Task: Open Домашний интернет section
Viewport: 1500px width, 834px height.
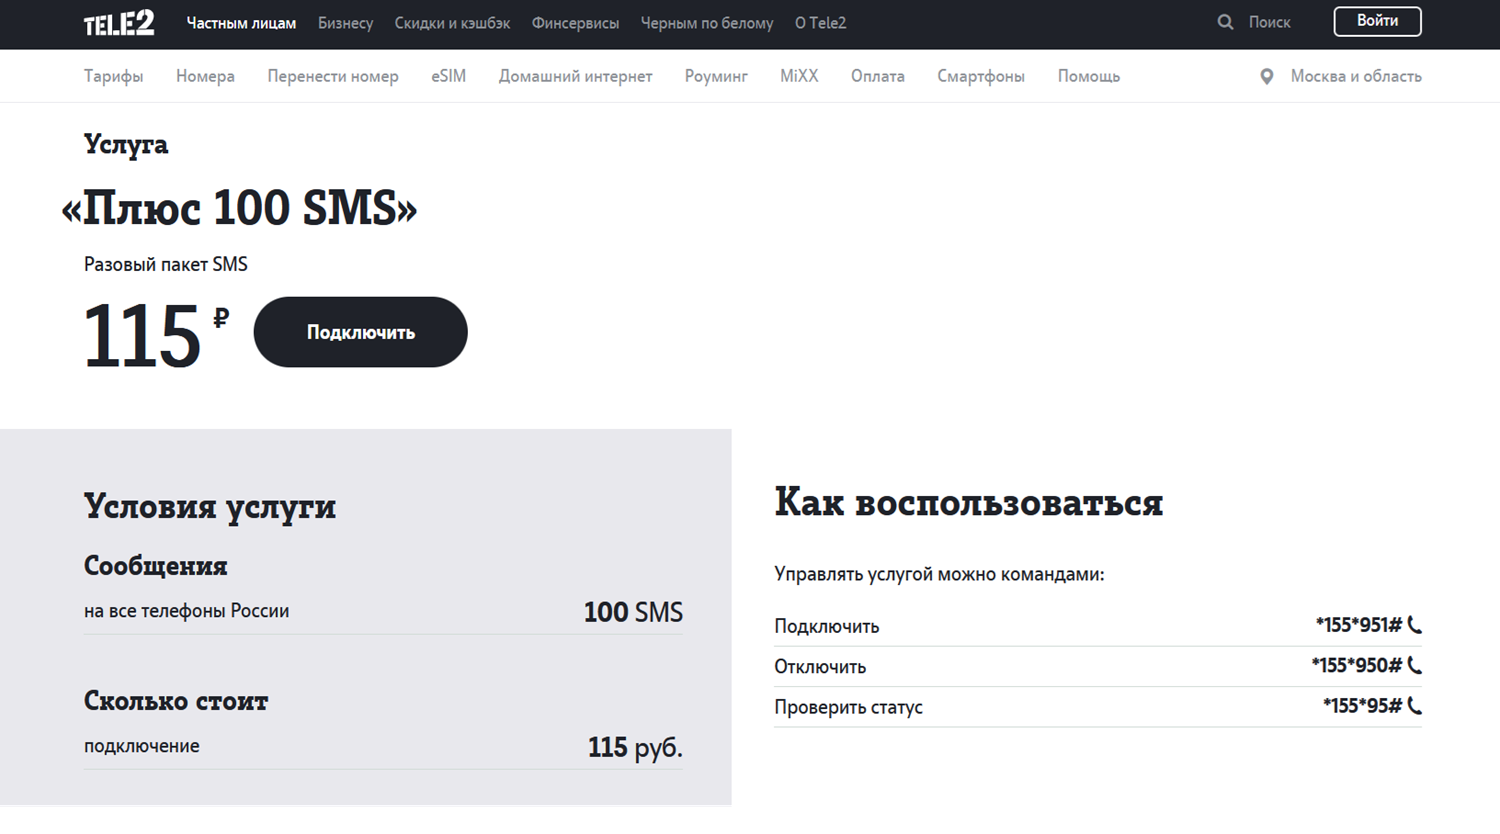Action: coord(575,76)
